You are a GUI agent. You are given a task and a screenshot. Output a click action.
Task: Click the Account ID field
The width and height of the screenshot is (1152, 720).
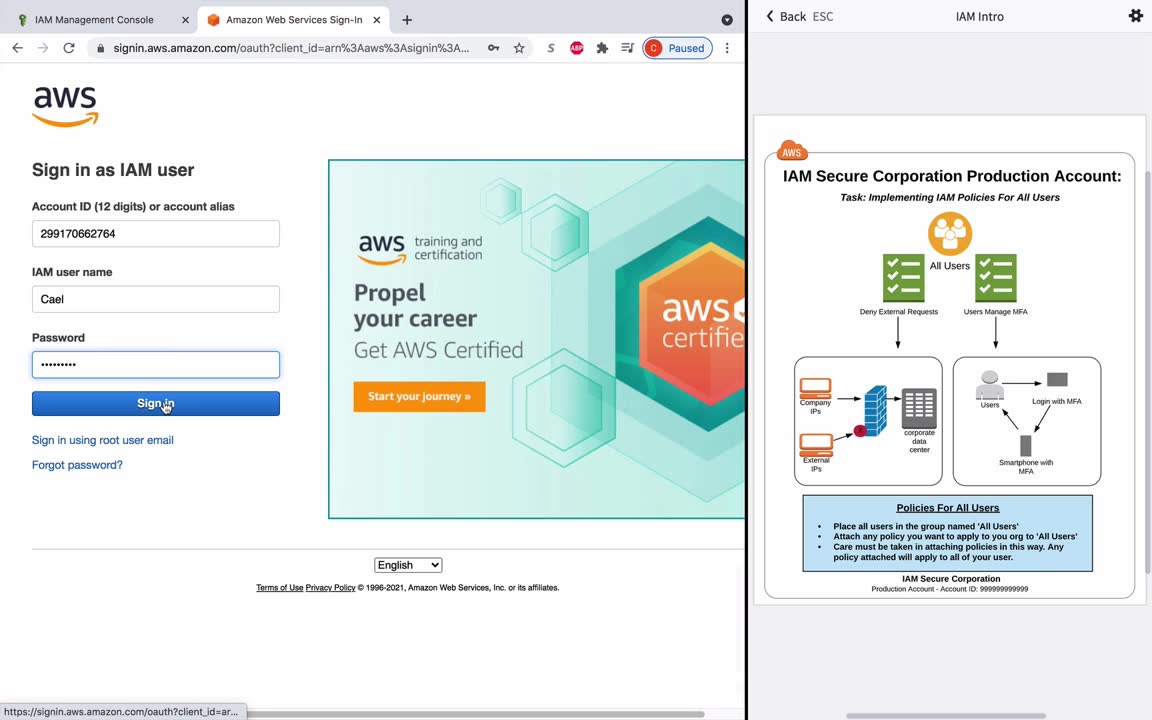(156, 234)
